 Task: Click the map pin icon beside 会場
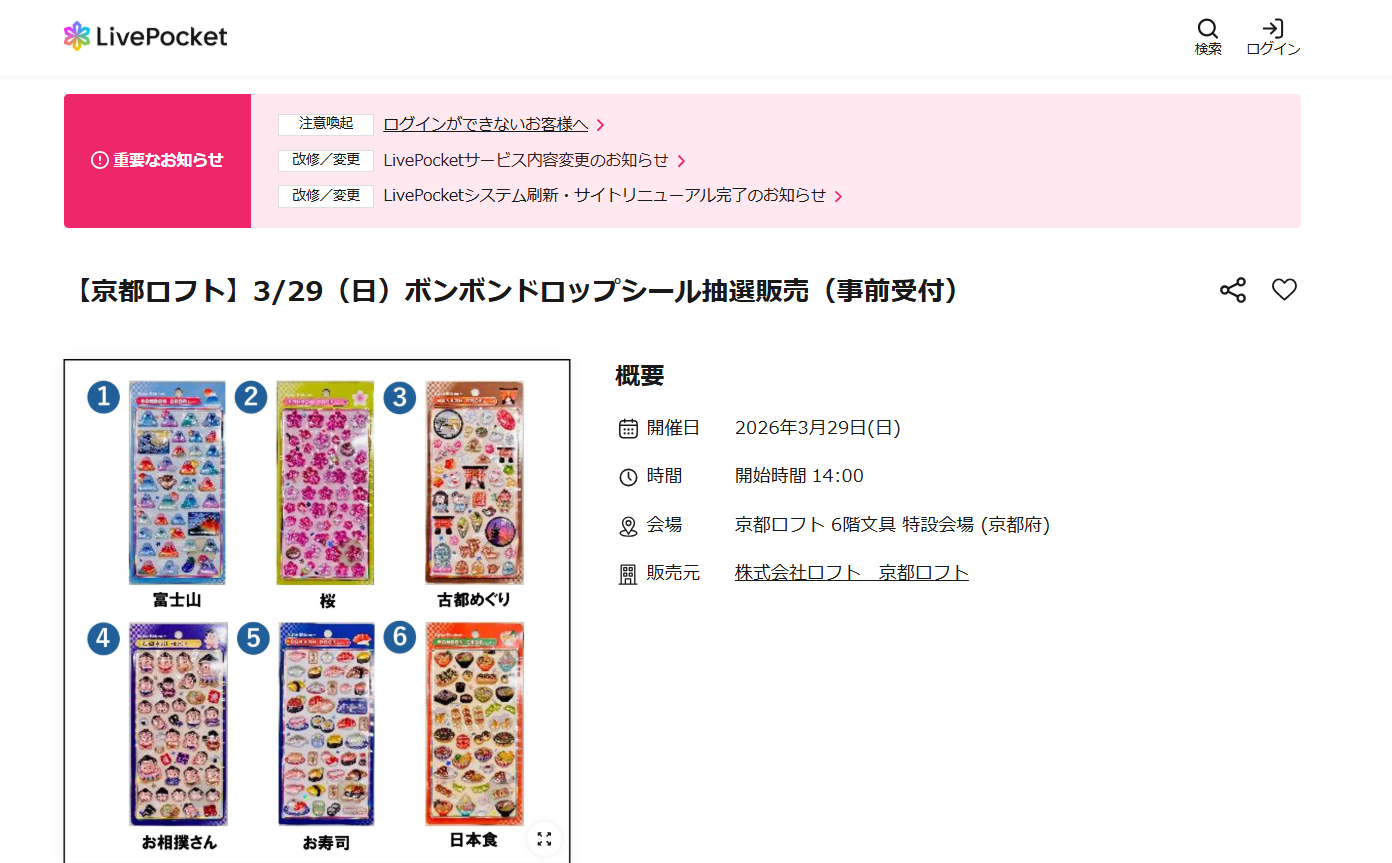(x=628, y=526)
